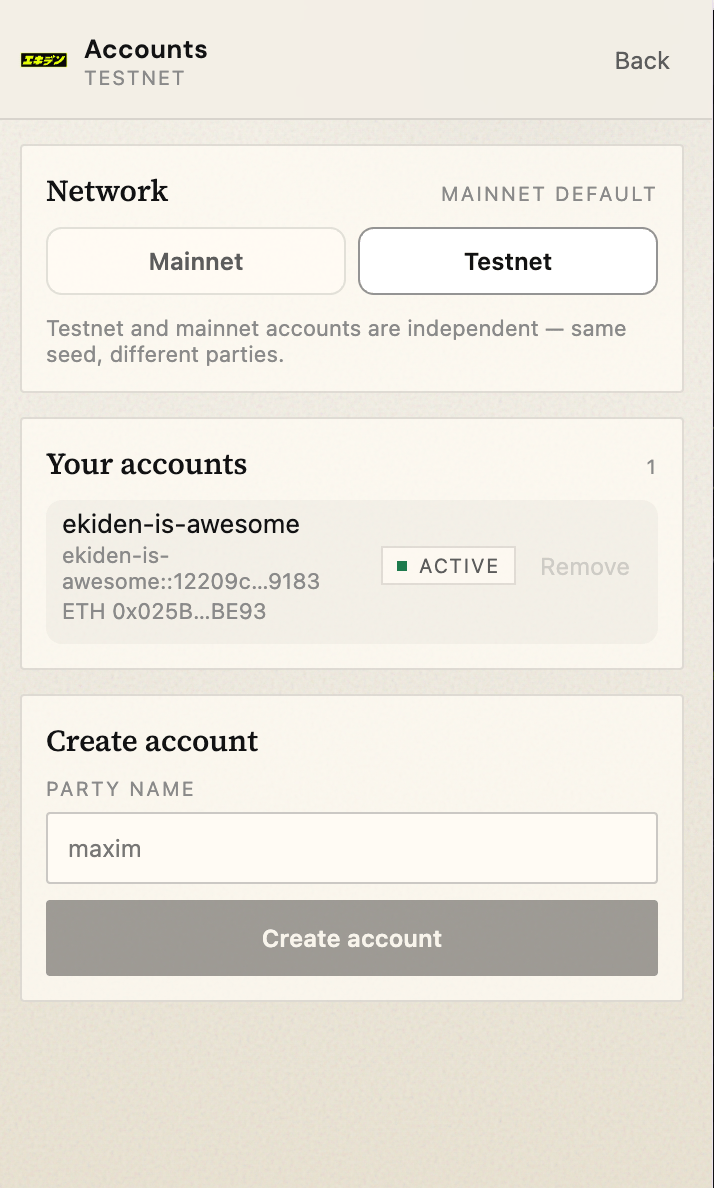Viewport: 714px width, 1188px height.
Task: Remove the ekiden-is-awesome account
Action: click(x=584, y=567)
